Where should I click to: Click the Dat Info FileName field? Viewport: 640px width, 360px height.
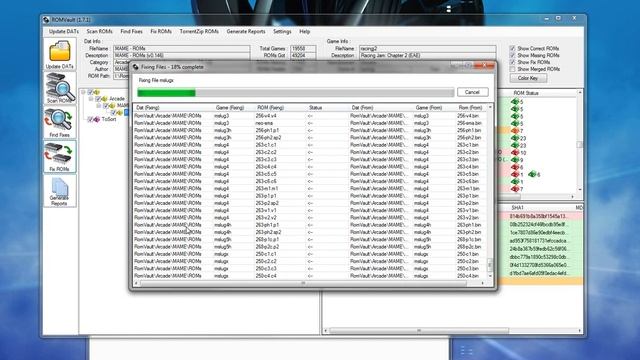coord(181,49)
